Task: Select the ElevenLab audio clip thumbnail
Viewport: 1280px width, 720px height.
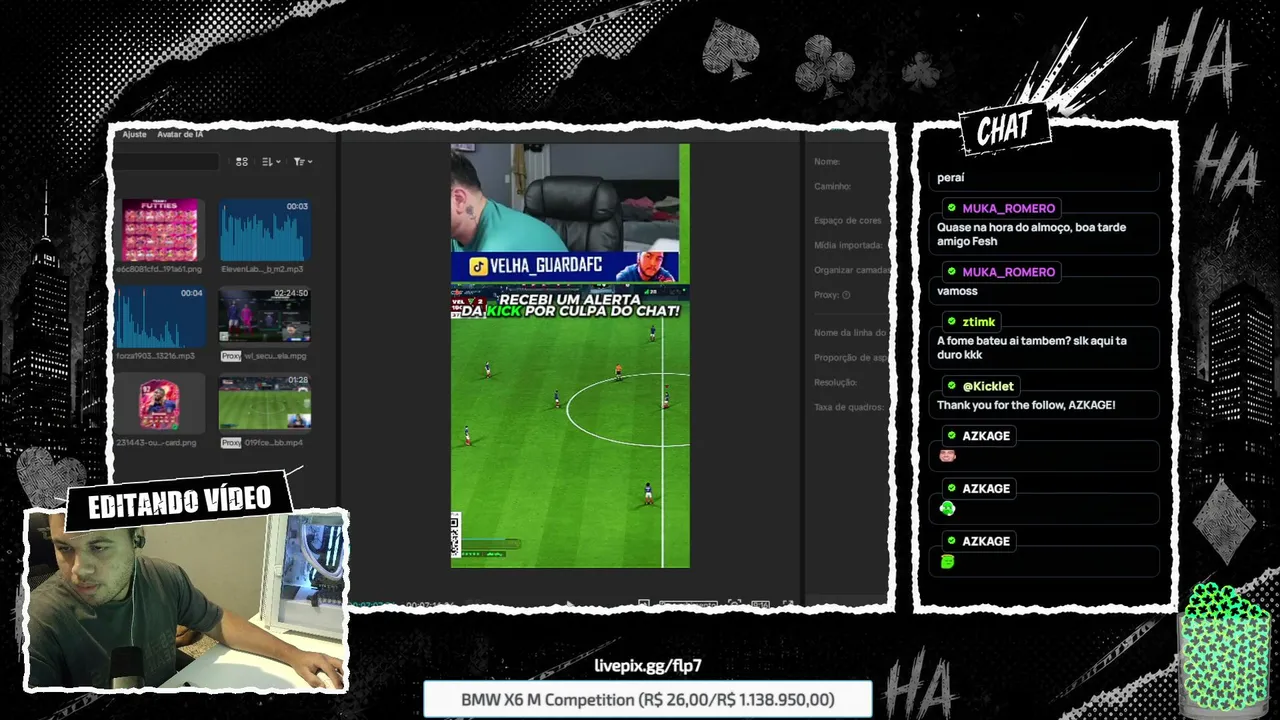Action: pyautogui.click(x=265, y=230)
